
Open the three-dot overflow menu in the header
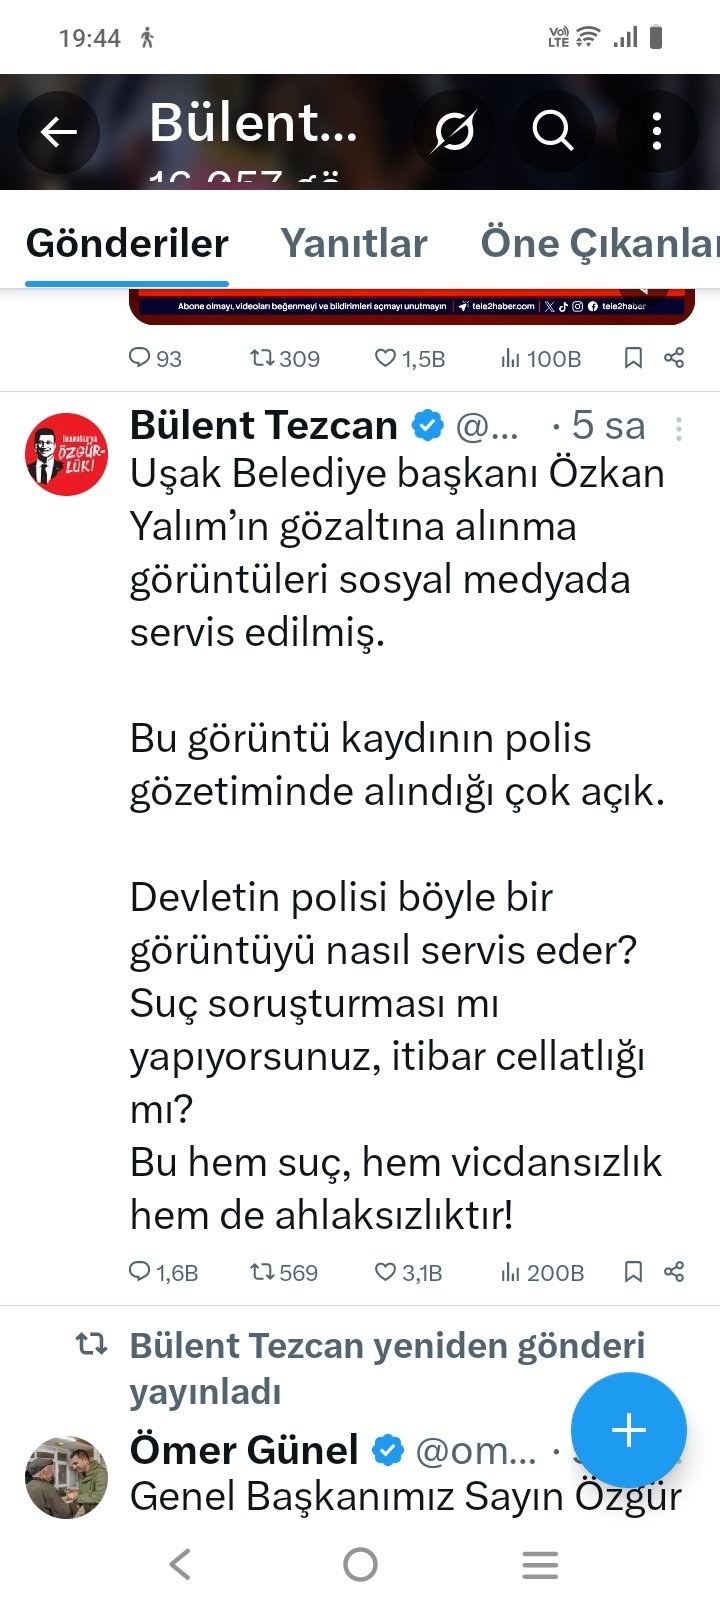click(656, 131)
